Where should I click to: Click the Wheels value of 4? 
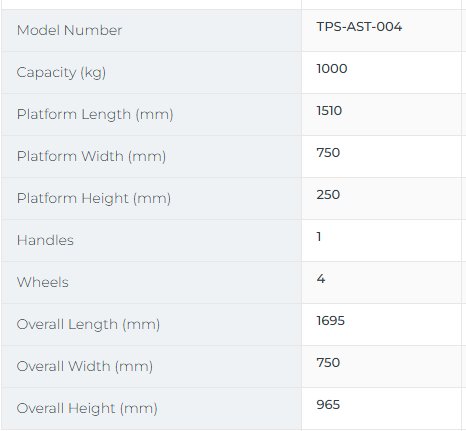[321, 279]
